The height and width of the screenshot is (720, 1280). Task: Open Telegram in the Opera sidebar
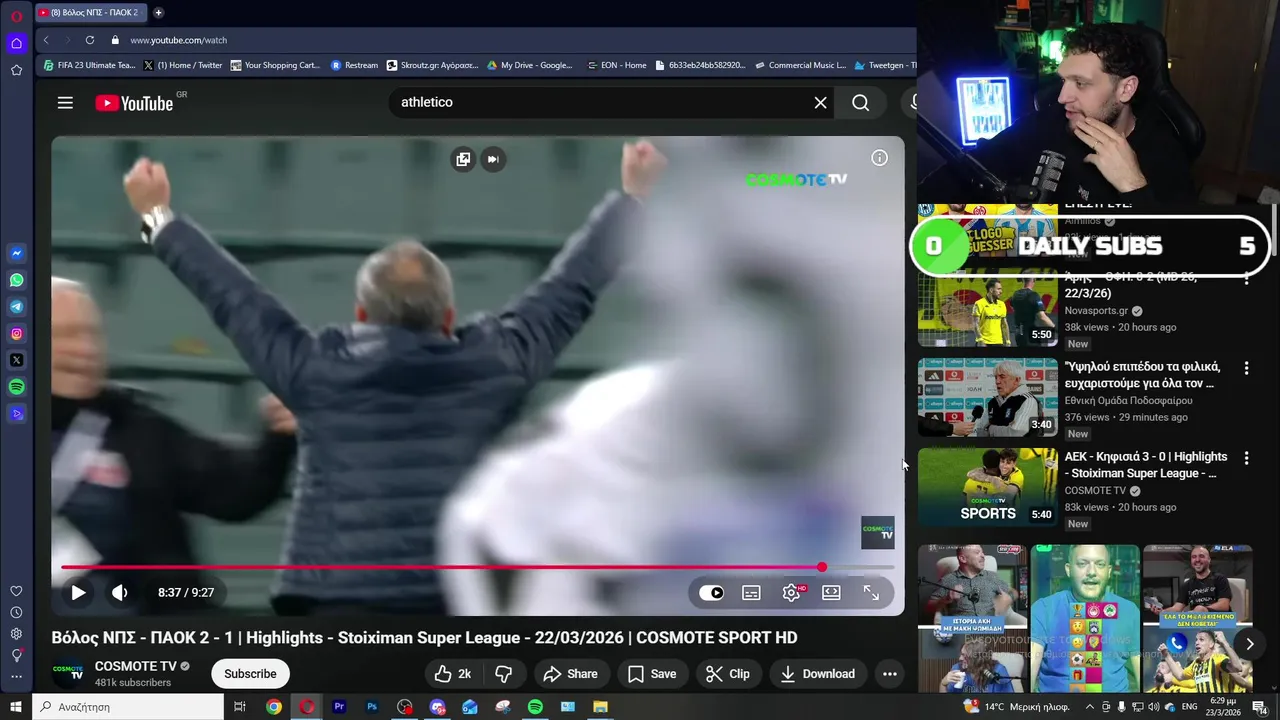coord(17,307)
